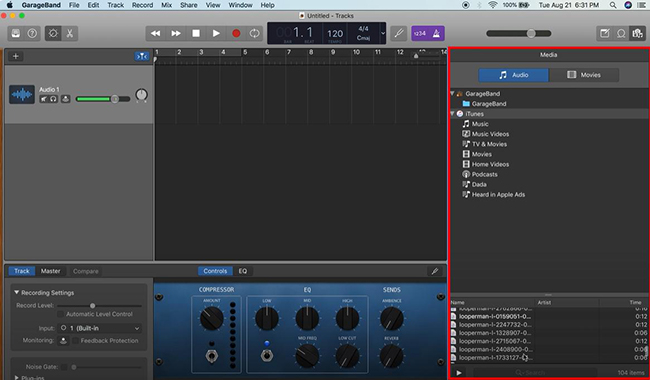The width and height of the screenshot is (650, 380).
Task: Click the Audio 1 waveform track icon
Action: [22, 94]
